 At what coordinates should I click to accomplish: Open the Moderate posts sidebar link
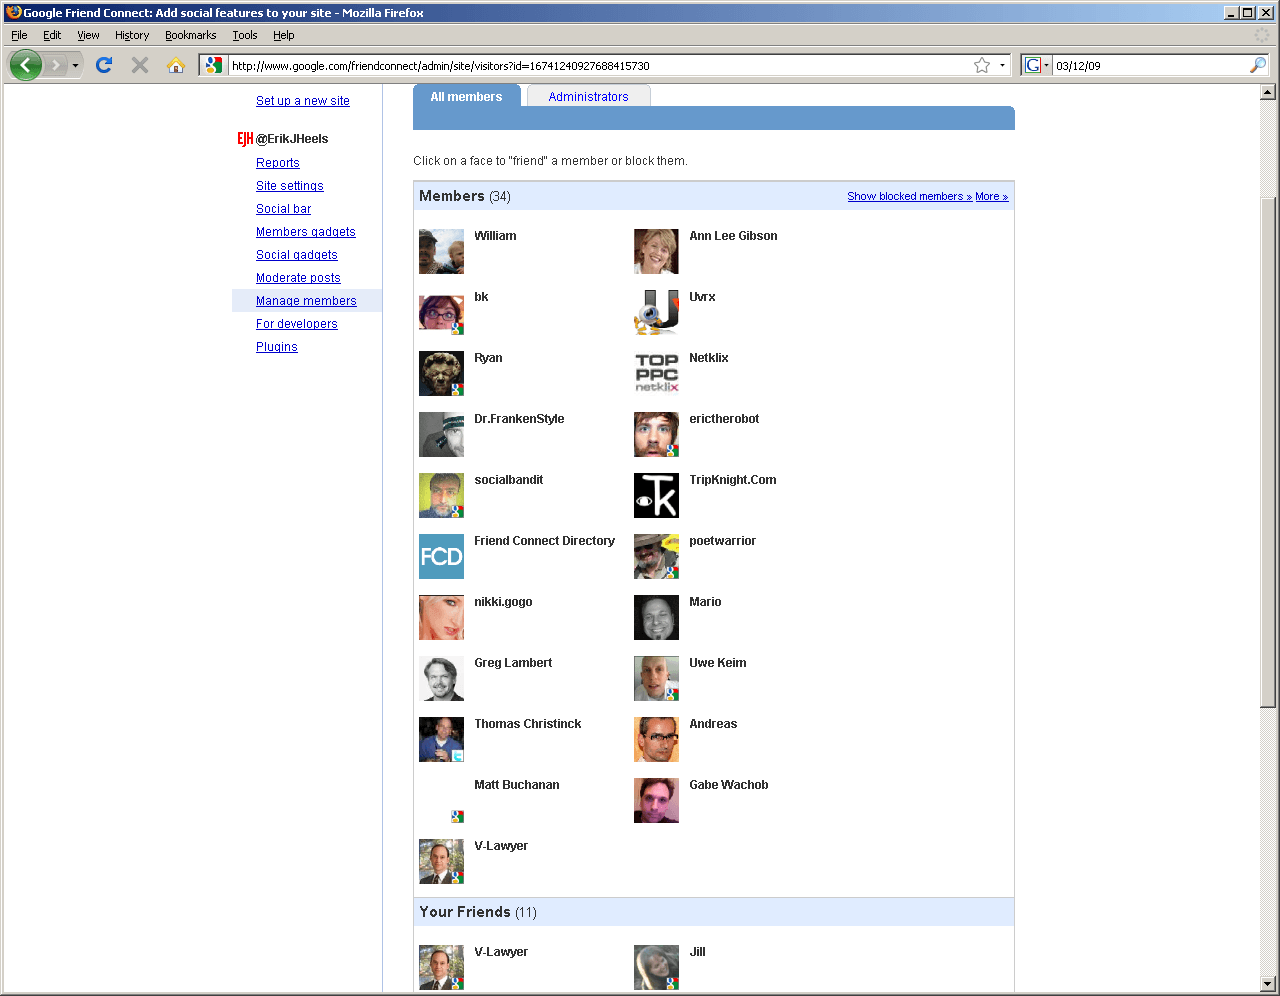(x=298, y=278)
